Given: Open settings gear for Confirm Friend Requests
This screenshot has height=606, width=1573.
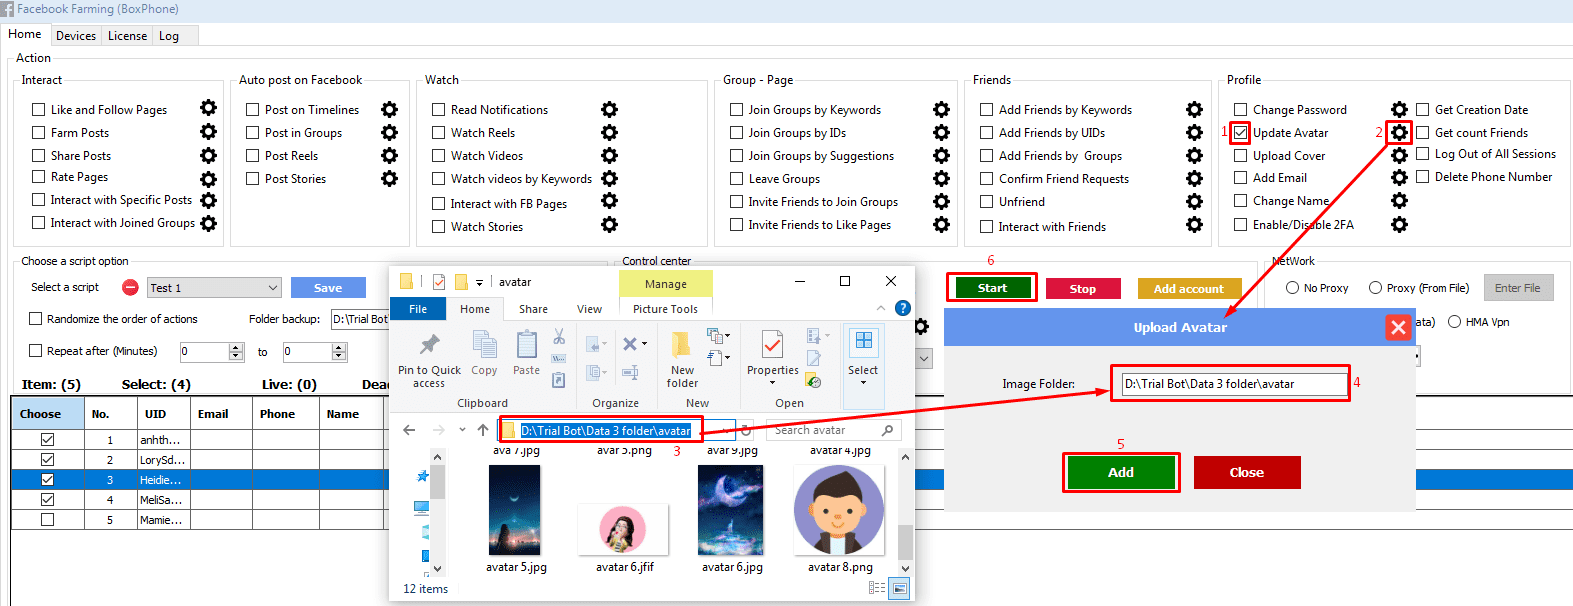Looking at the screenshot, I should 1194,178.
